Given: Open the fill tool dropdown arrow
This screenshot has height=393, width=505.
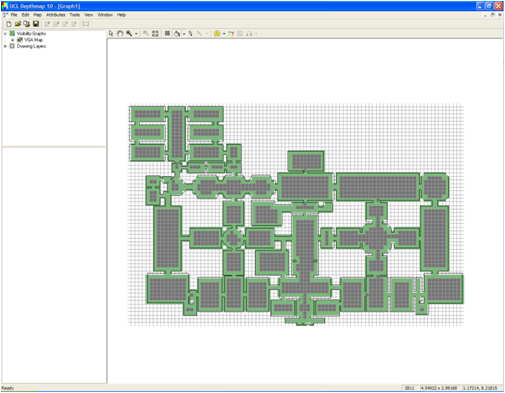Looking at the screenshot, I should pyautogui.click(x=184, y=34).
